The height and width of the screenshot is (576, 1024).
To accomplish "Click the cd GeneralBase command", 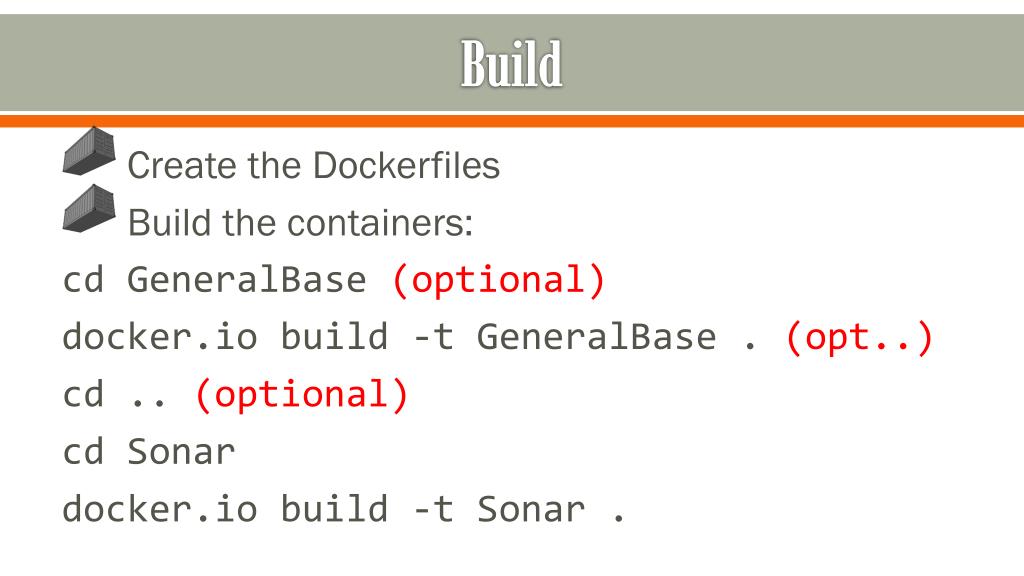I will coord(215,280).
